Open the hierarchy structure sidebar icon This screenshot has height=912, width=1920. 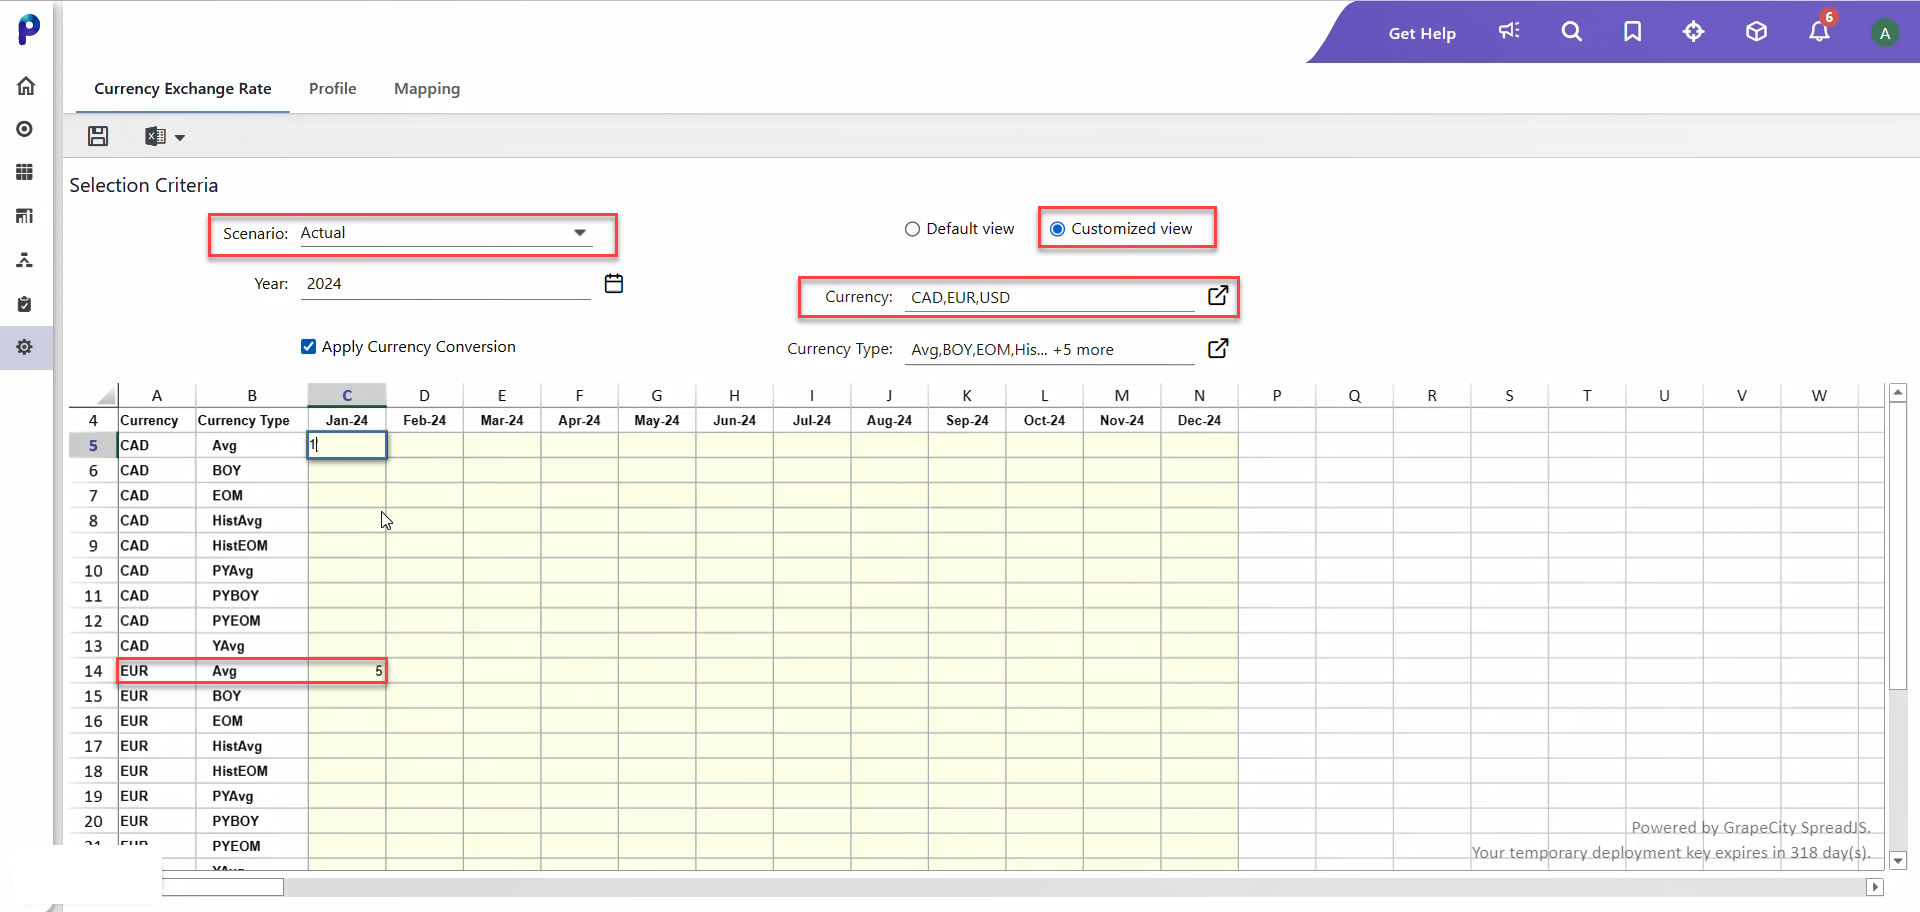pos(25,260)
